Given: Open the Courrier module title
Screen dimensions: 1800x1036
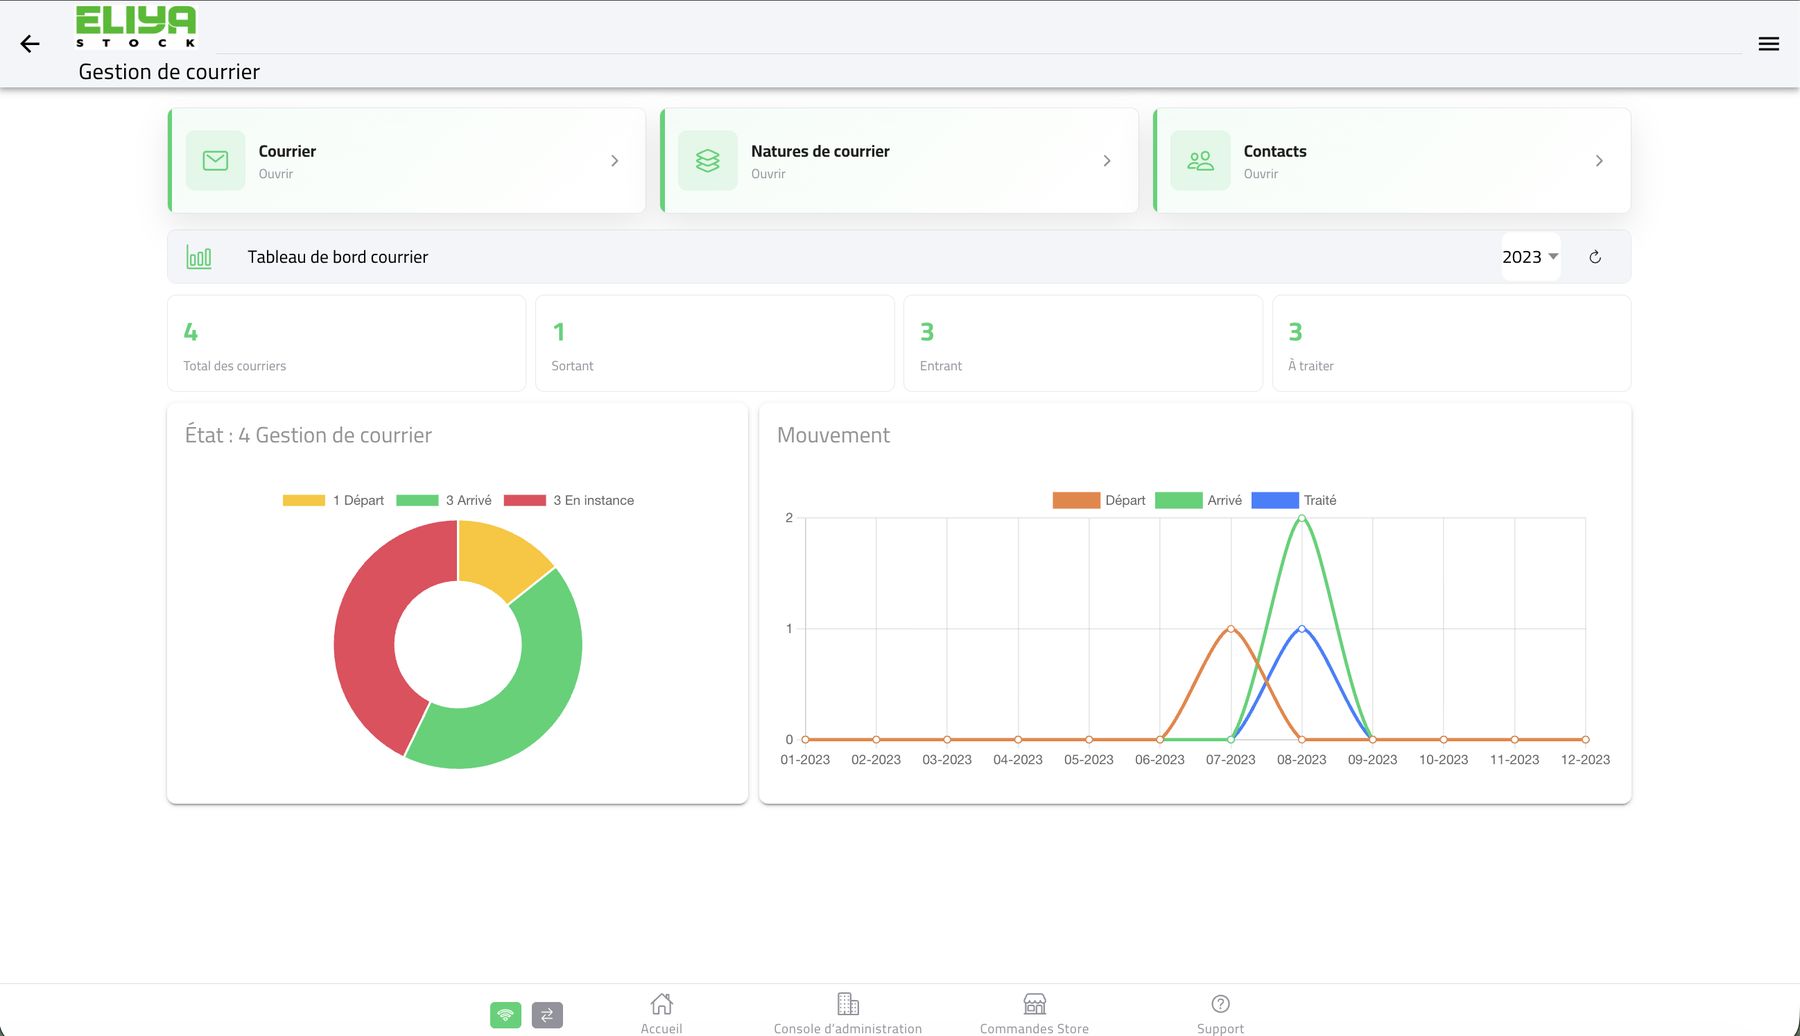Looking at the screenshot, I should (x=287, y=151).
